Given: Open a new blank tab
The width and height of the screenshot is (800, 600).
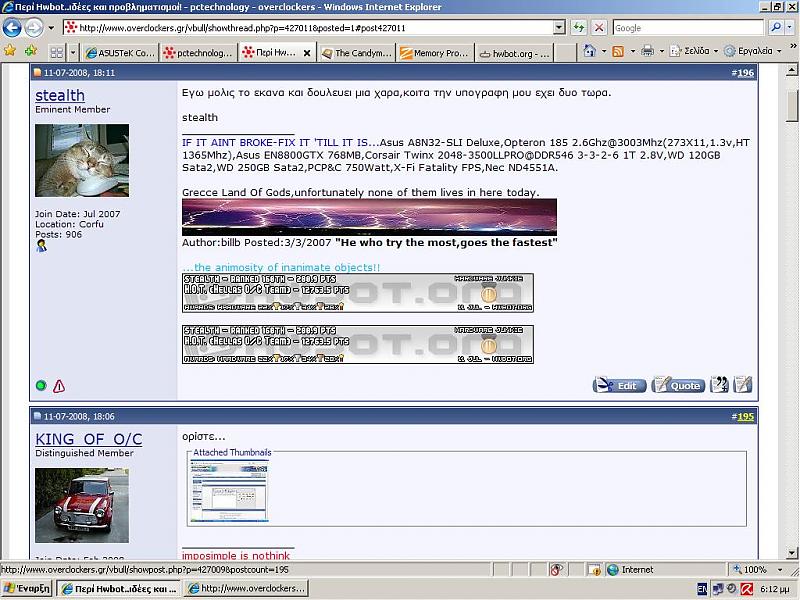Looking at the screenshot, I should [x=564, y=53].
